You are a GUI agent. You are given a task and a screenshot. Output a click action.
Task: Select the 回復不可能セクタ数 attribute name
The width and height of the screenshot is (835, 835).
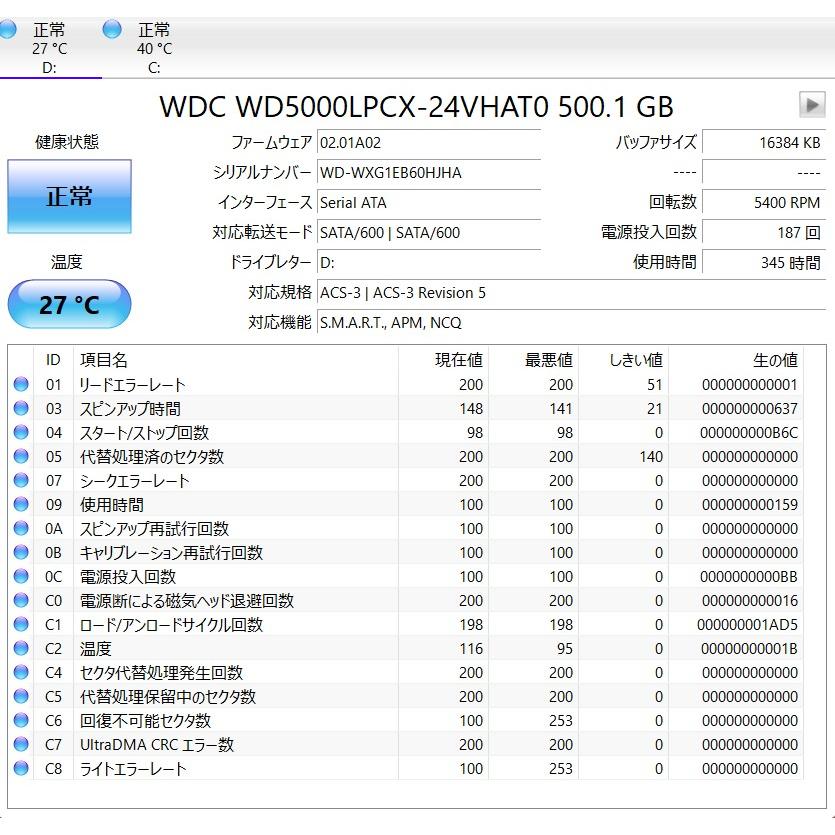click(145, 721)
